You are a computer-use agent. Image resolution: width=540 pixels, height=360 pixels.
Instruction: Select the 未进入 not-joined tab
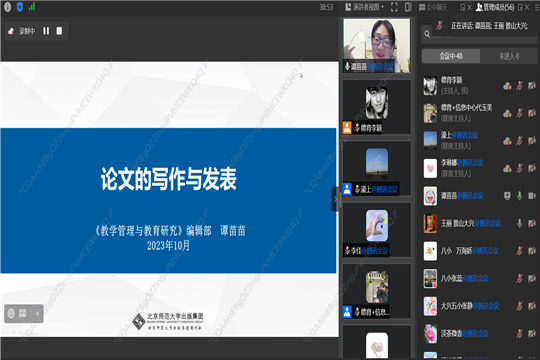click(509, 56)
